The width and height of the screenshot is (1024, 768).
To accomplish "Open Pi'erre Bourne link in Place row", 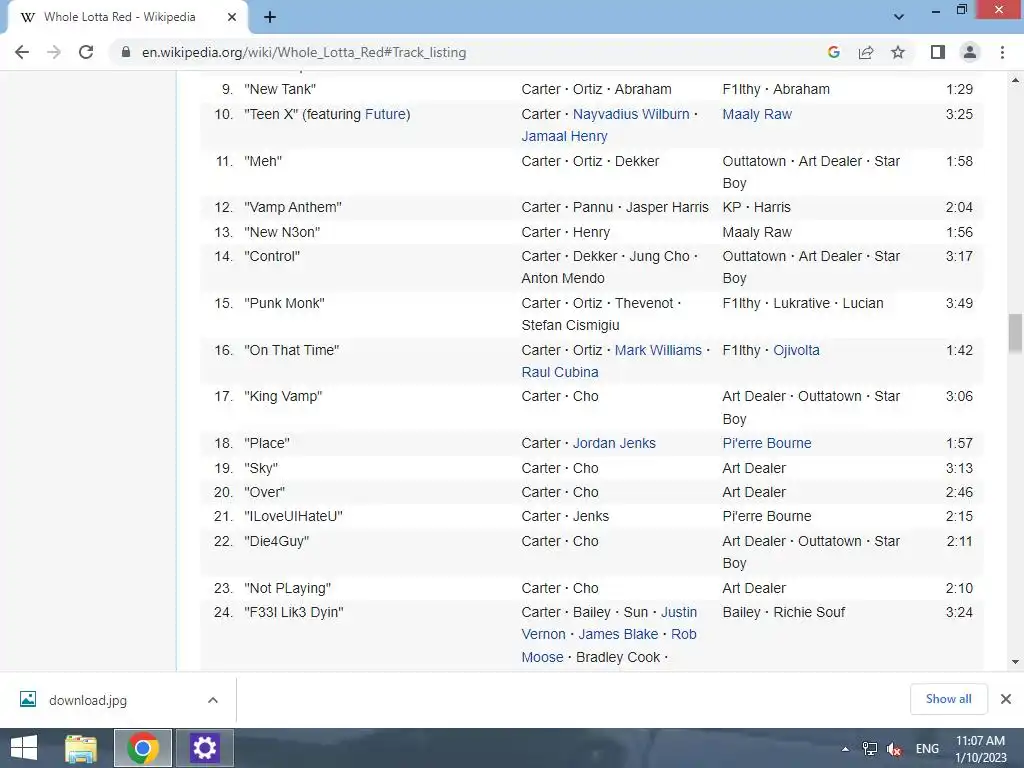I will point(767,443).
